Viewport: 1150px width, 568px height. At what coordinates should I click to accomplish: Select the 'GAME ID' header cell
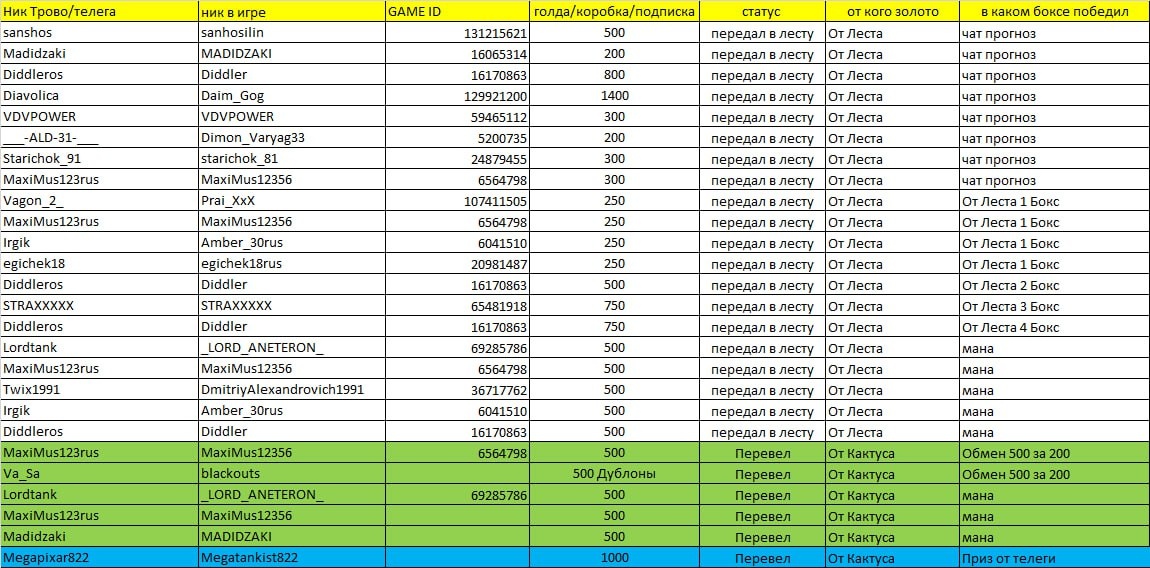coord(458,12)
